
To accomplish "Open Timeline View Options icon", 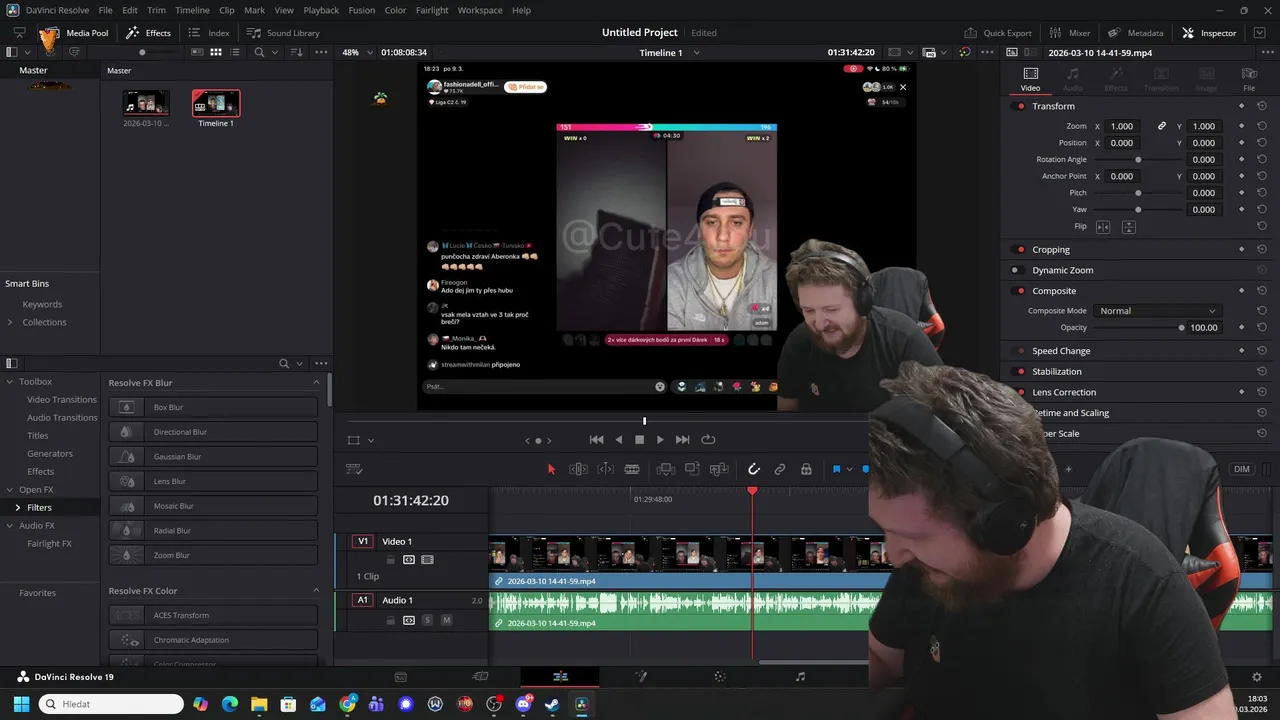I will pos(353,469).
